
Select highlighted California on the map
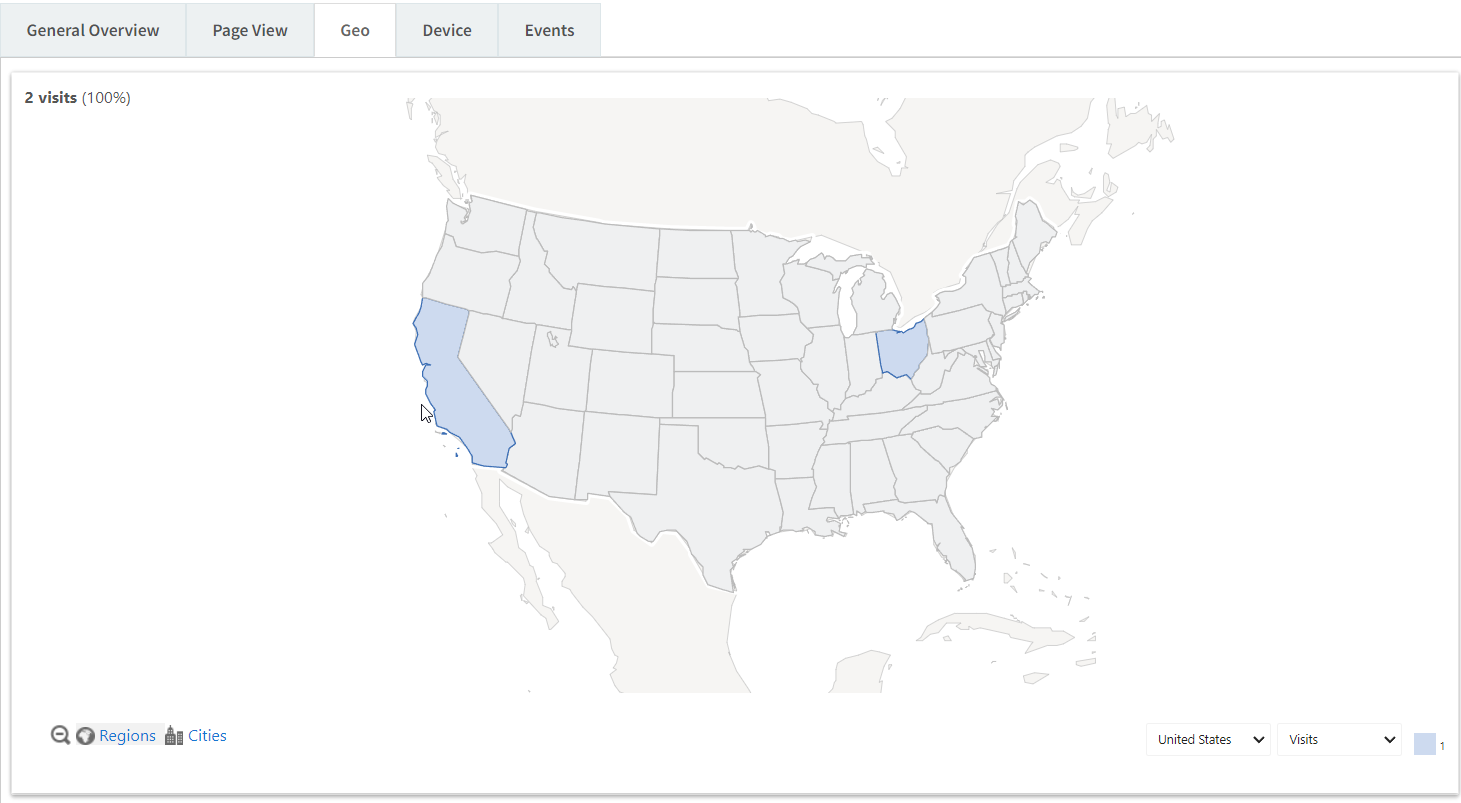point(450,380)
